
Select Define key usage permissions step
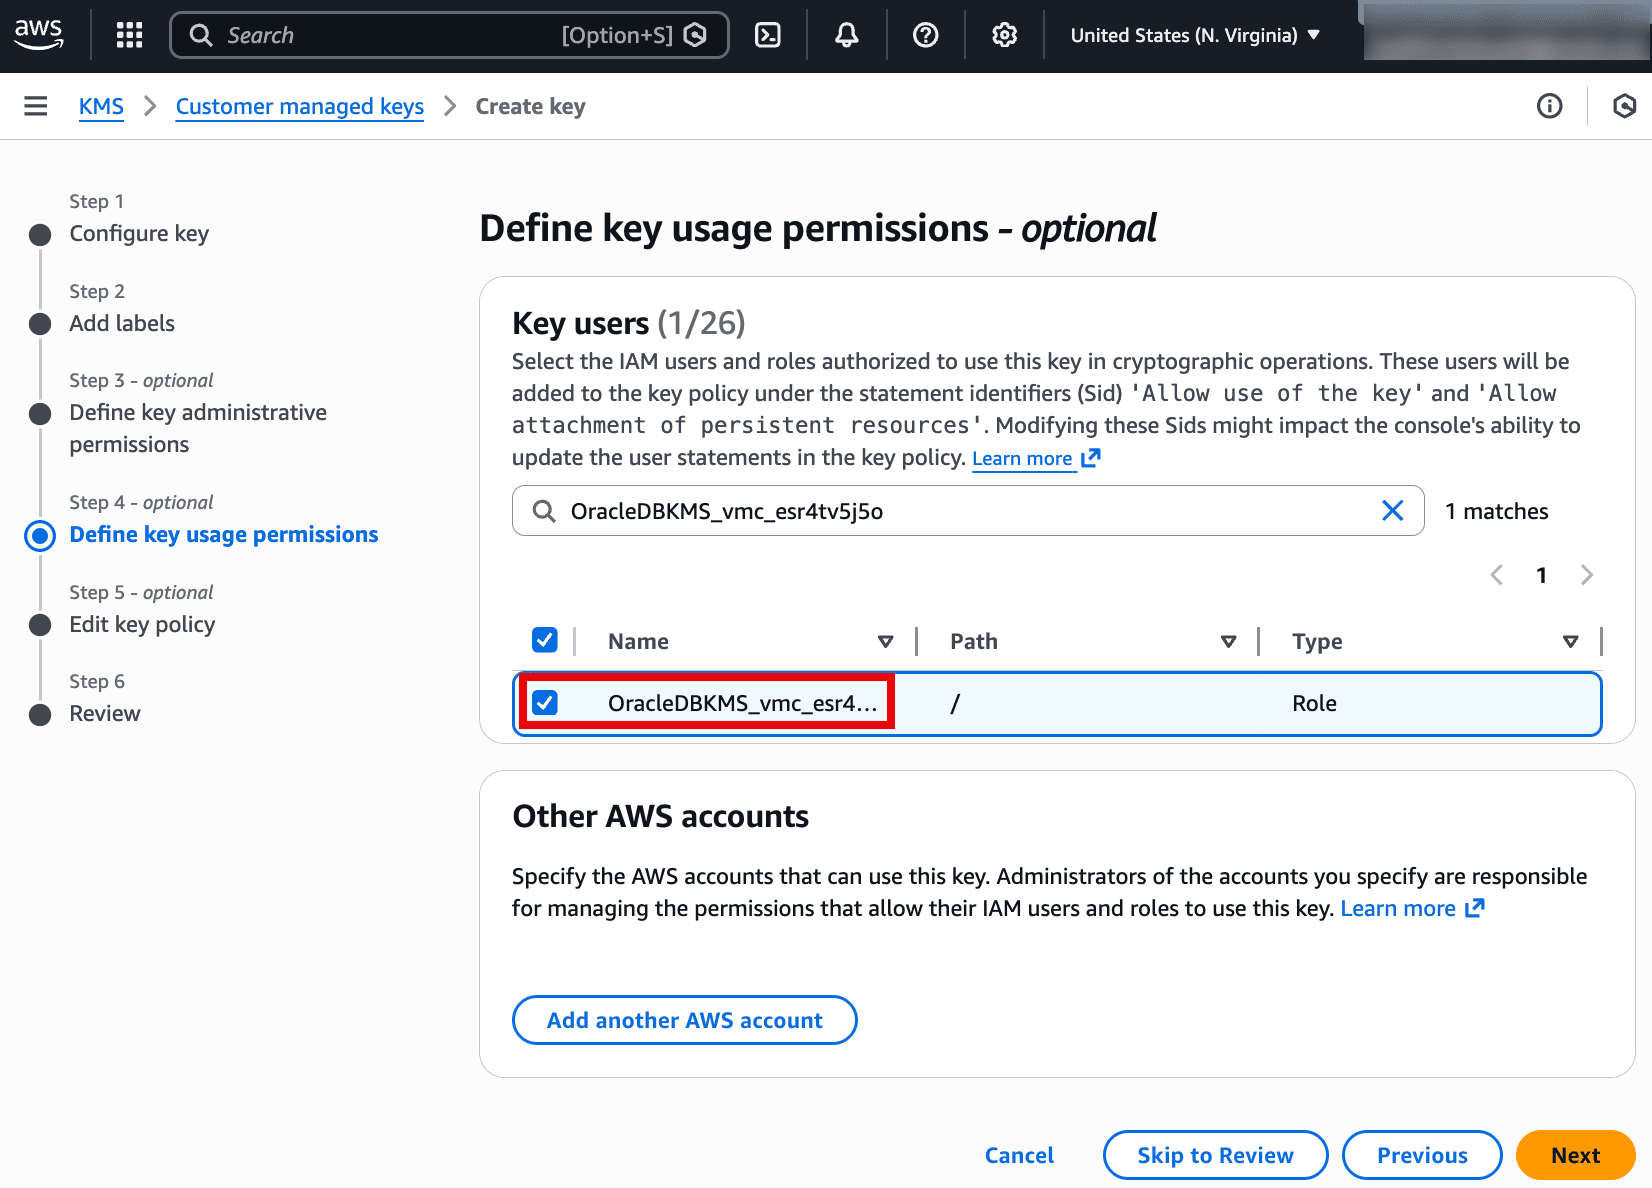[224, 534]
